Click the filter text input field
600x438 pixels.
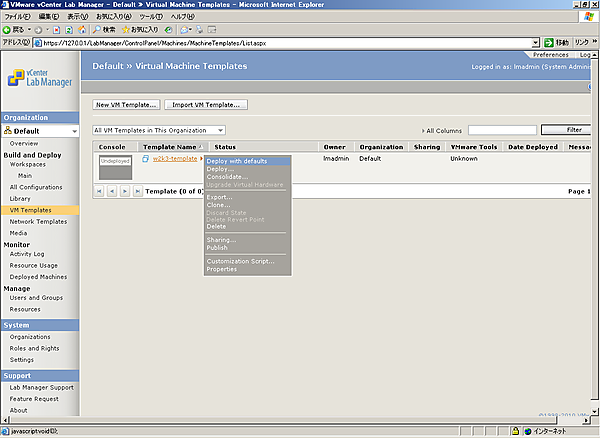tap(501, 130)
